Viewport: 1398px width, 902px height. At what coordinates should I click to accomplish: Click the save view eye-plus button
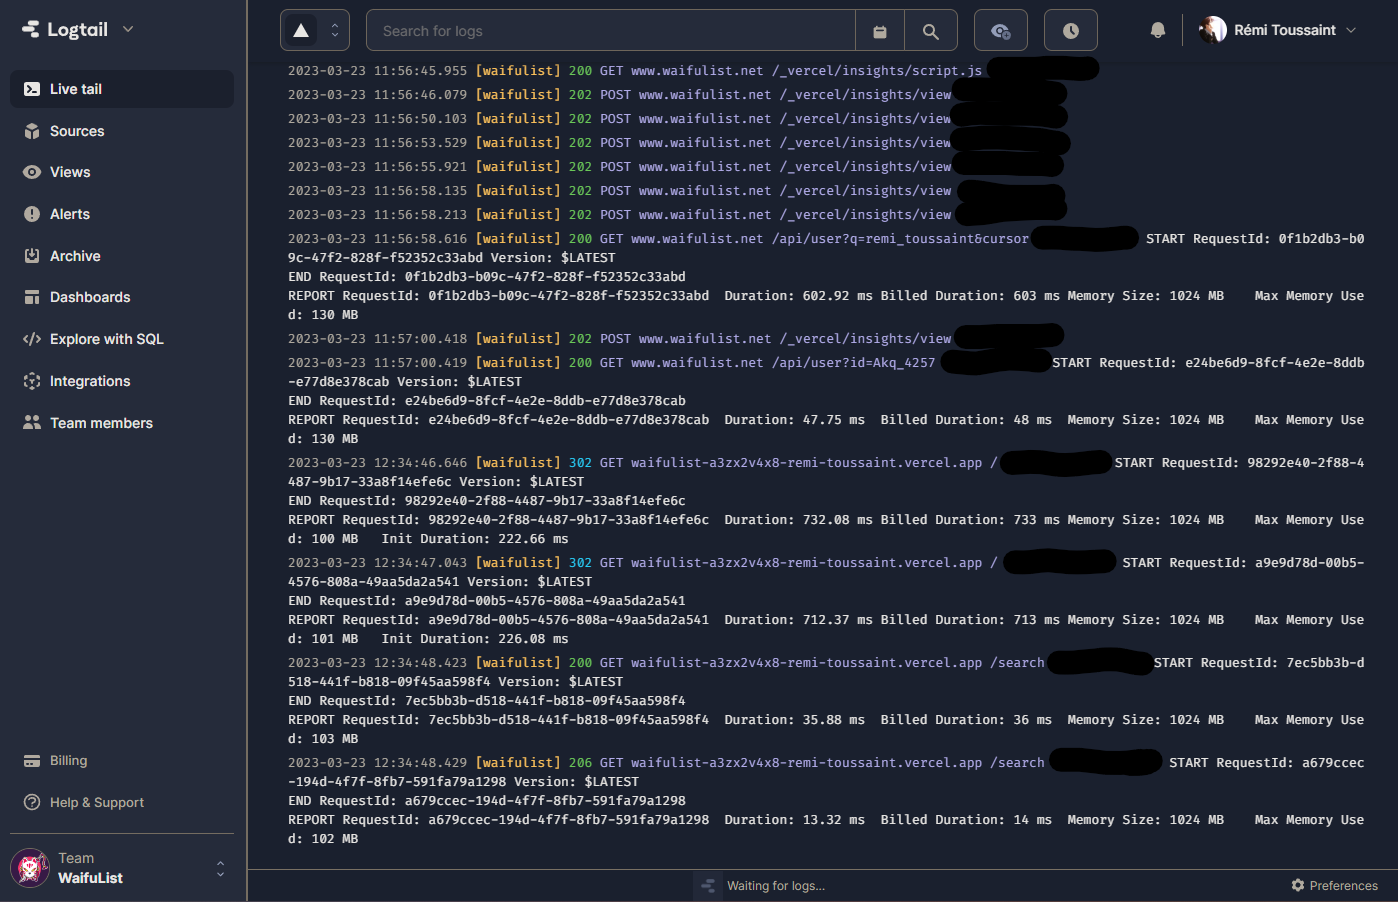(x=1001, y=31)
